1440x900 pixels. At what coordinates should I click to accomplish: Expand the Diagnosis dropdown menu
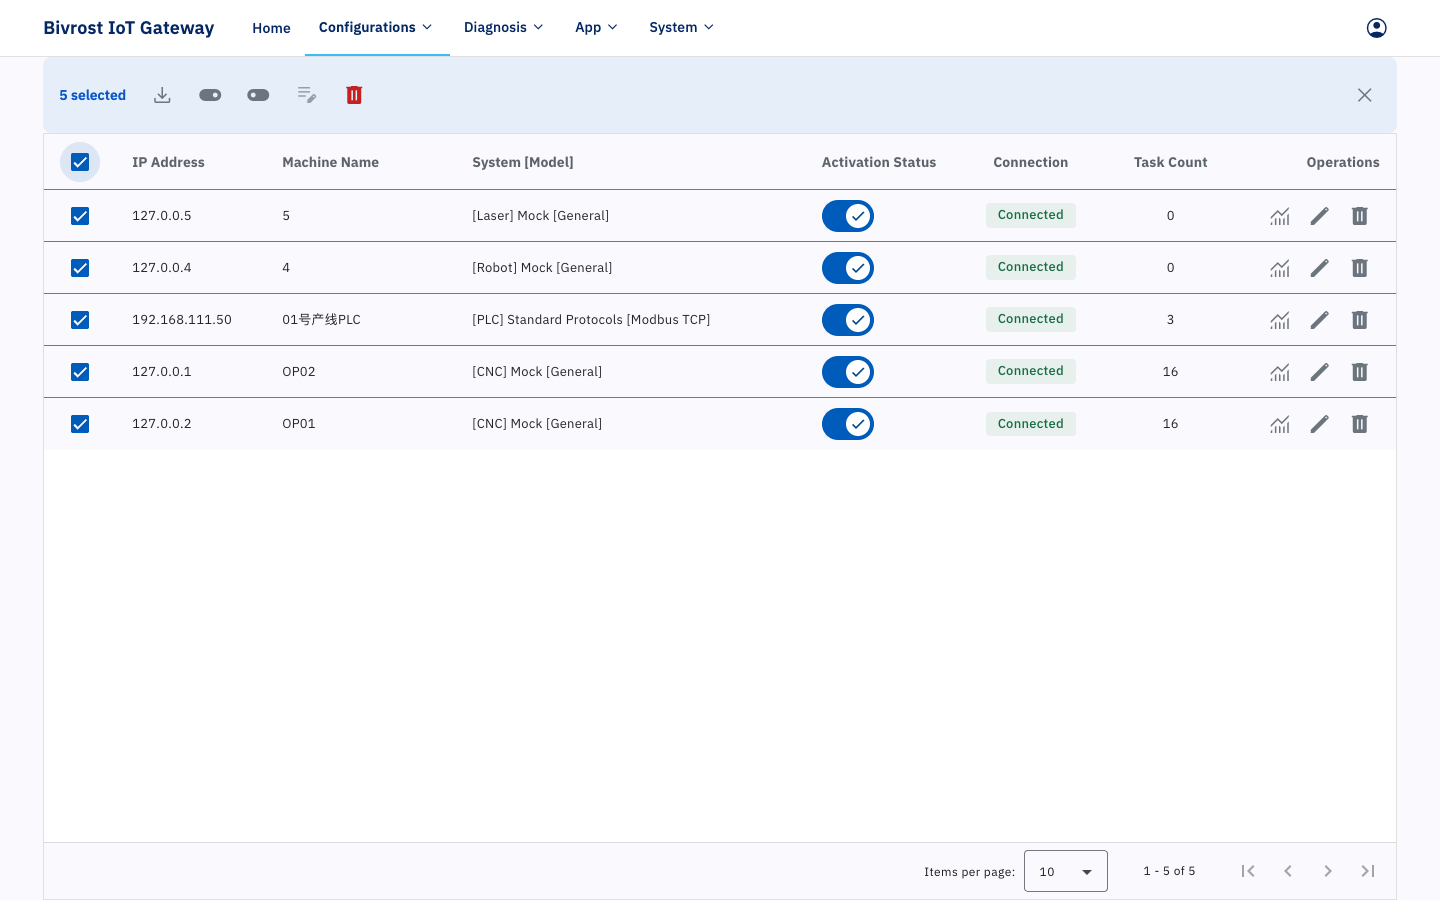pos(504,27)
